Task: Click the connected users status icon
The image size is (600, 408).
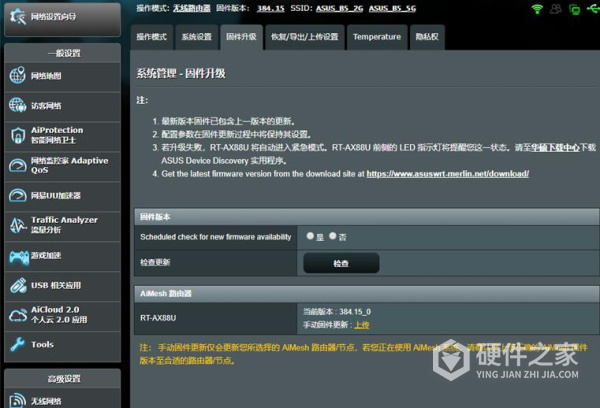Action: point(556,9)
